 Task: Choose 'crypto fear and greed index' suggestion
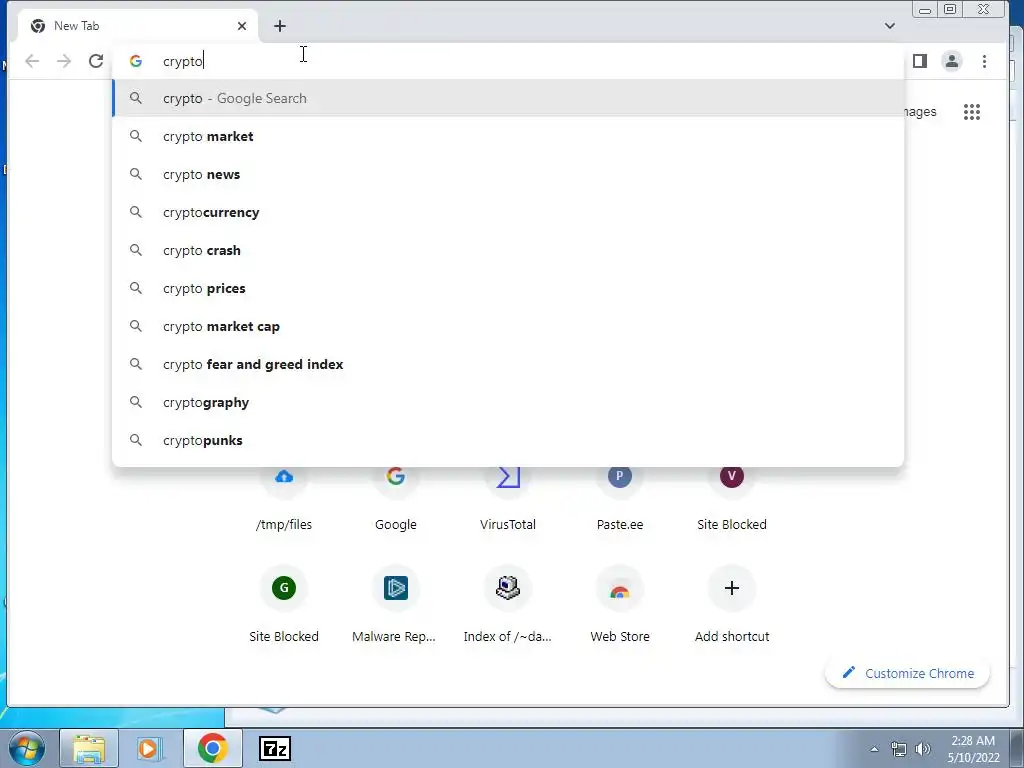coord(508,364)
